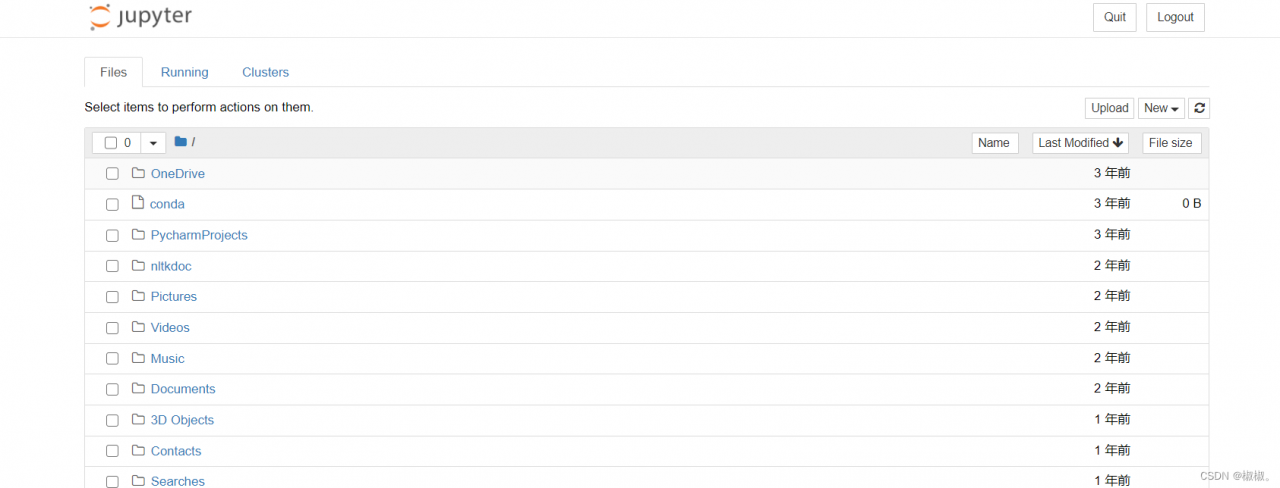The image size is (1280, 488).
Task: Click the Jupyter logo
Action: [x=140, y=17]
